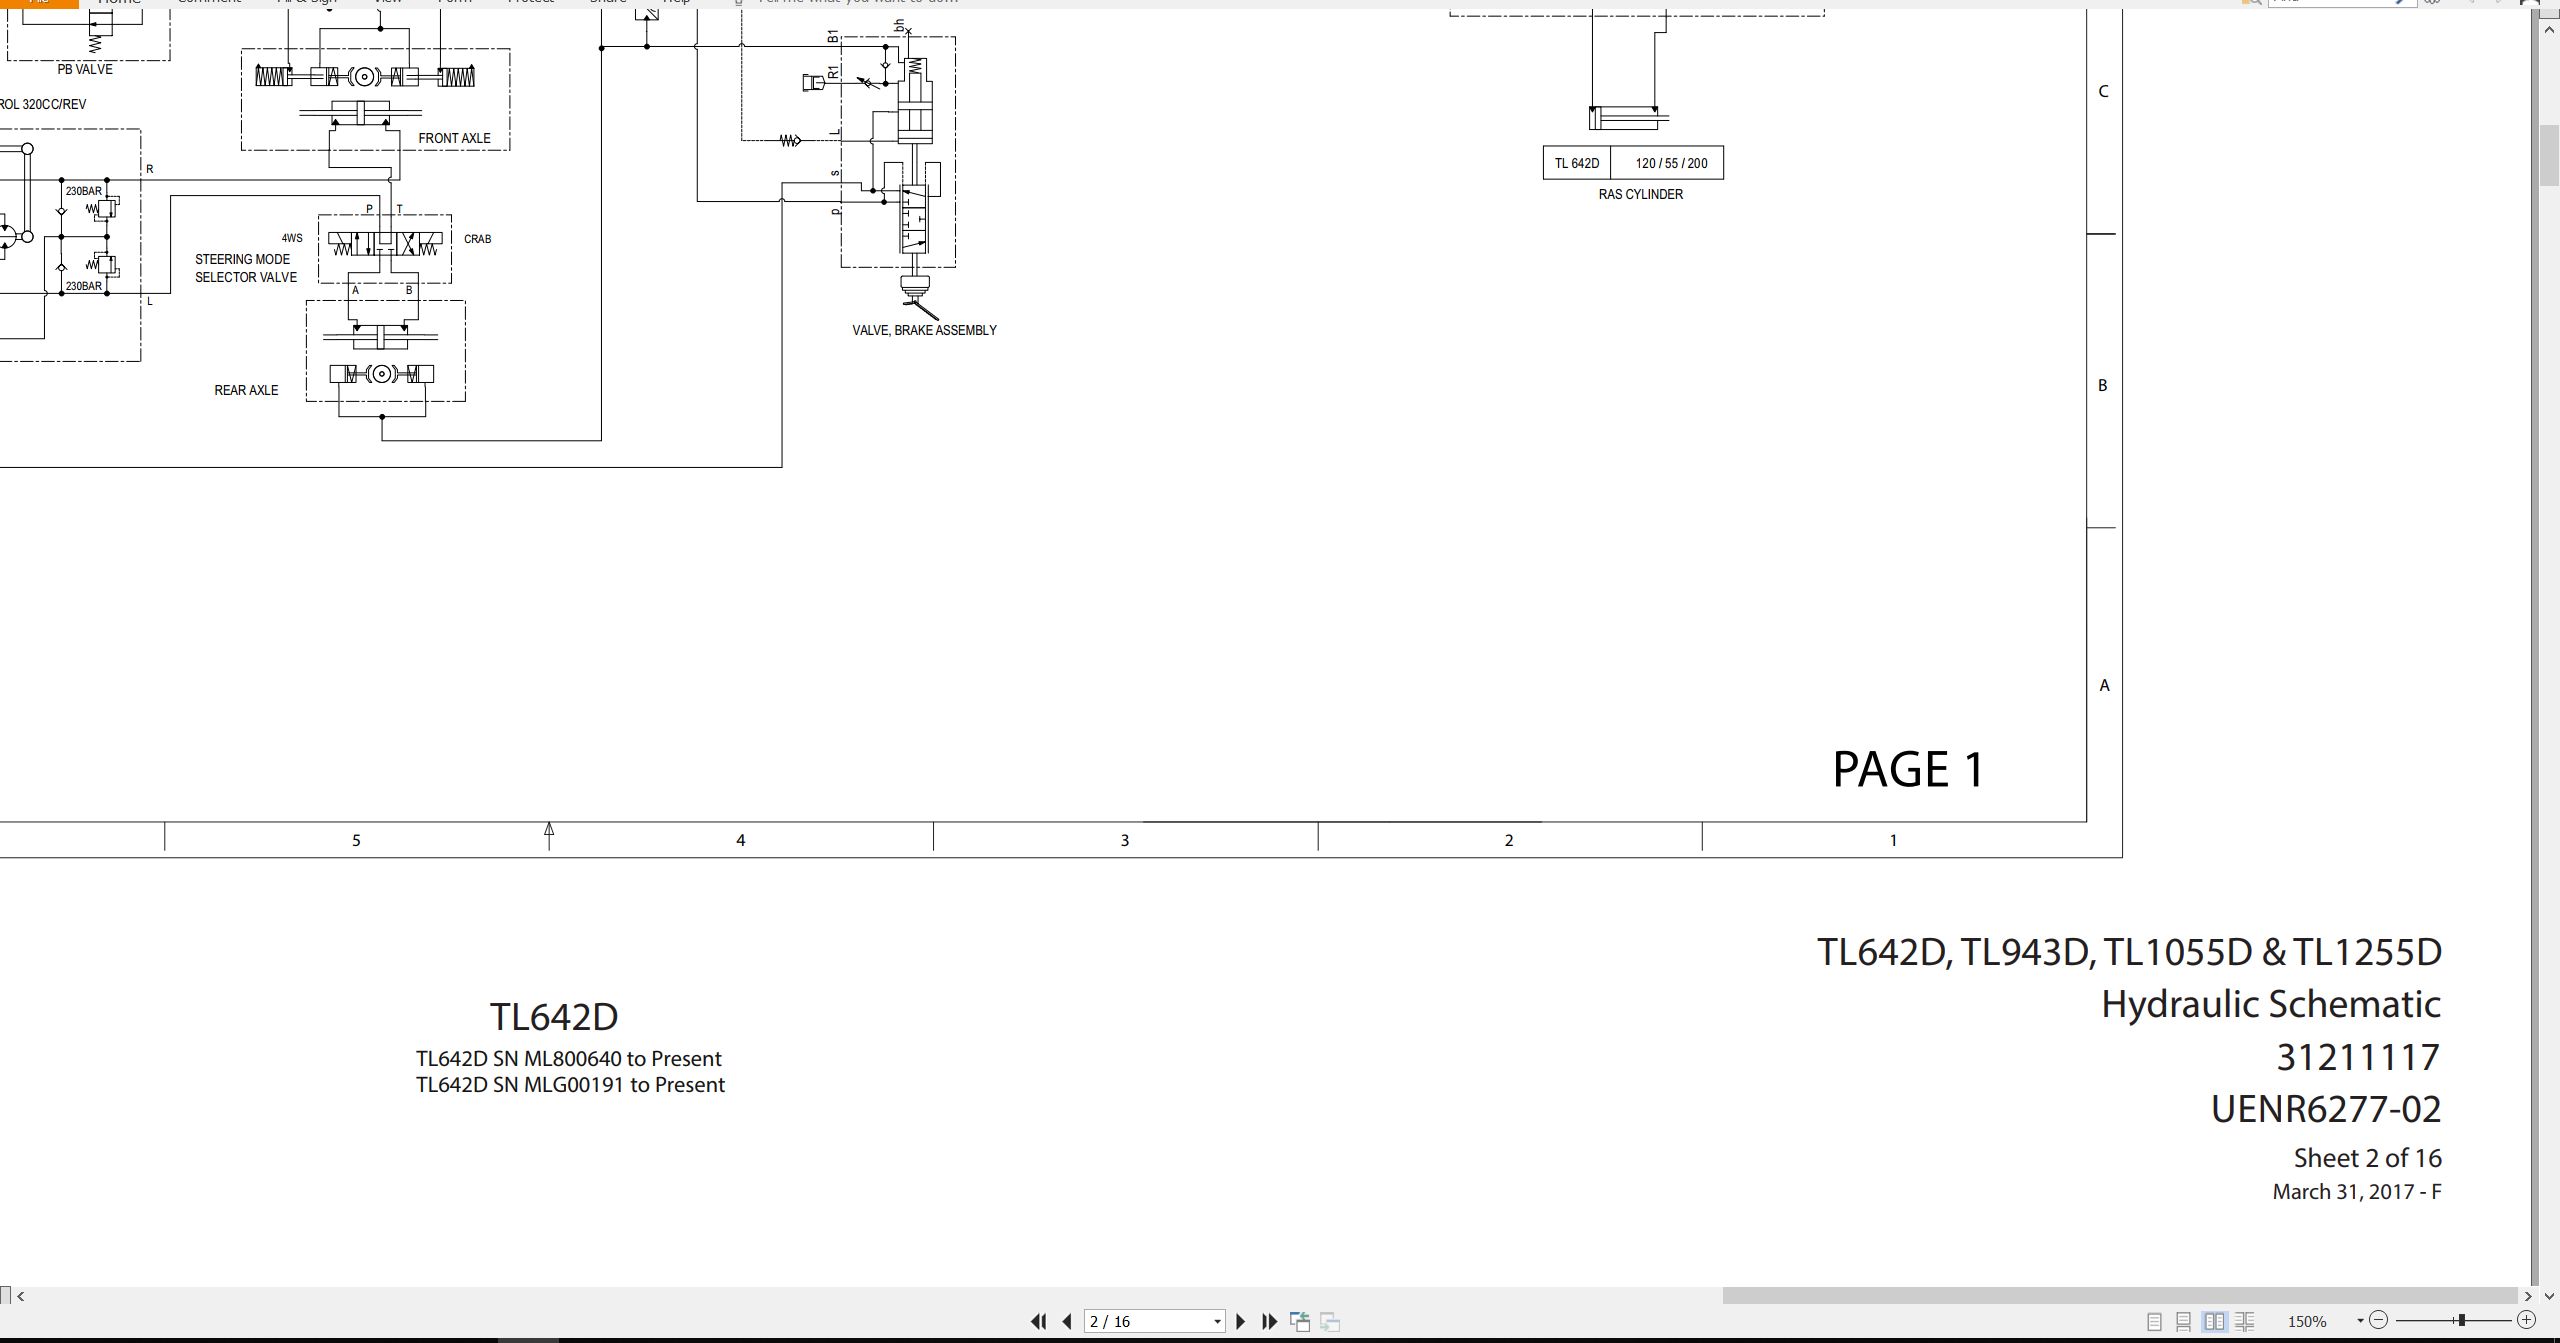Click the CRAB label on the schematic
2560x1343 pixels.
point(477,239)
